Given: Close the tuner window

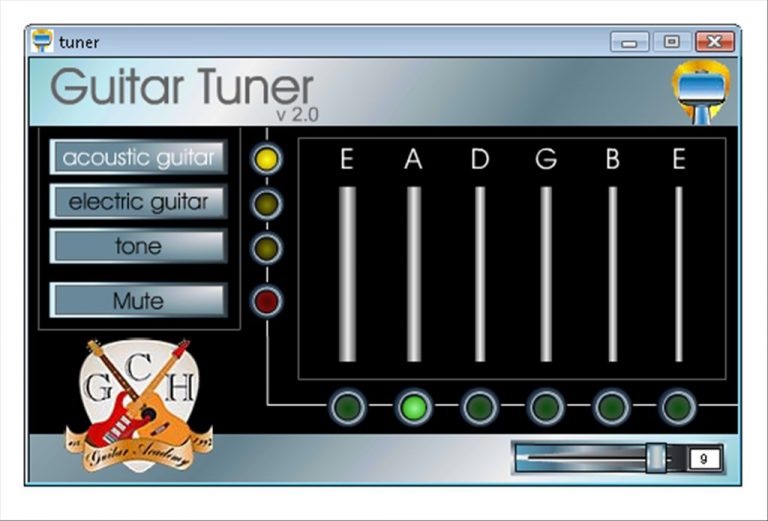Looking at the screenshot, I should click(x=715, y=42).
